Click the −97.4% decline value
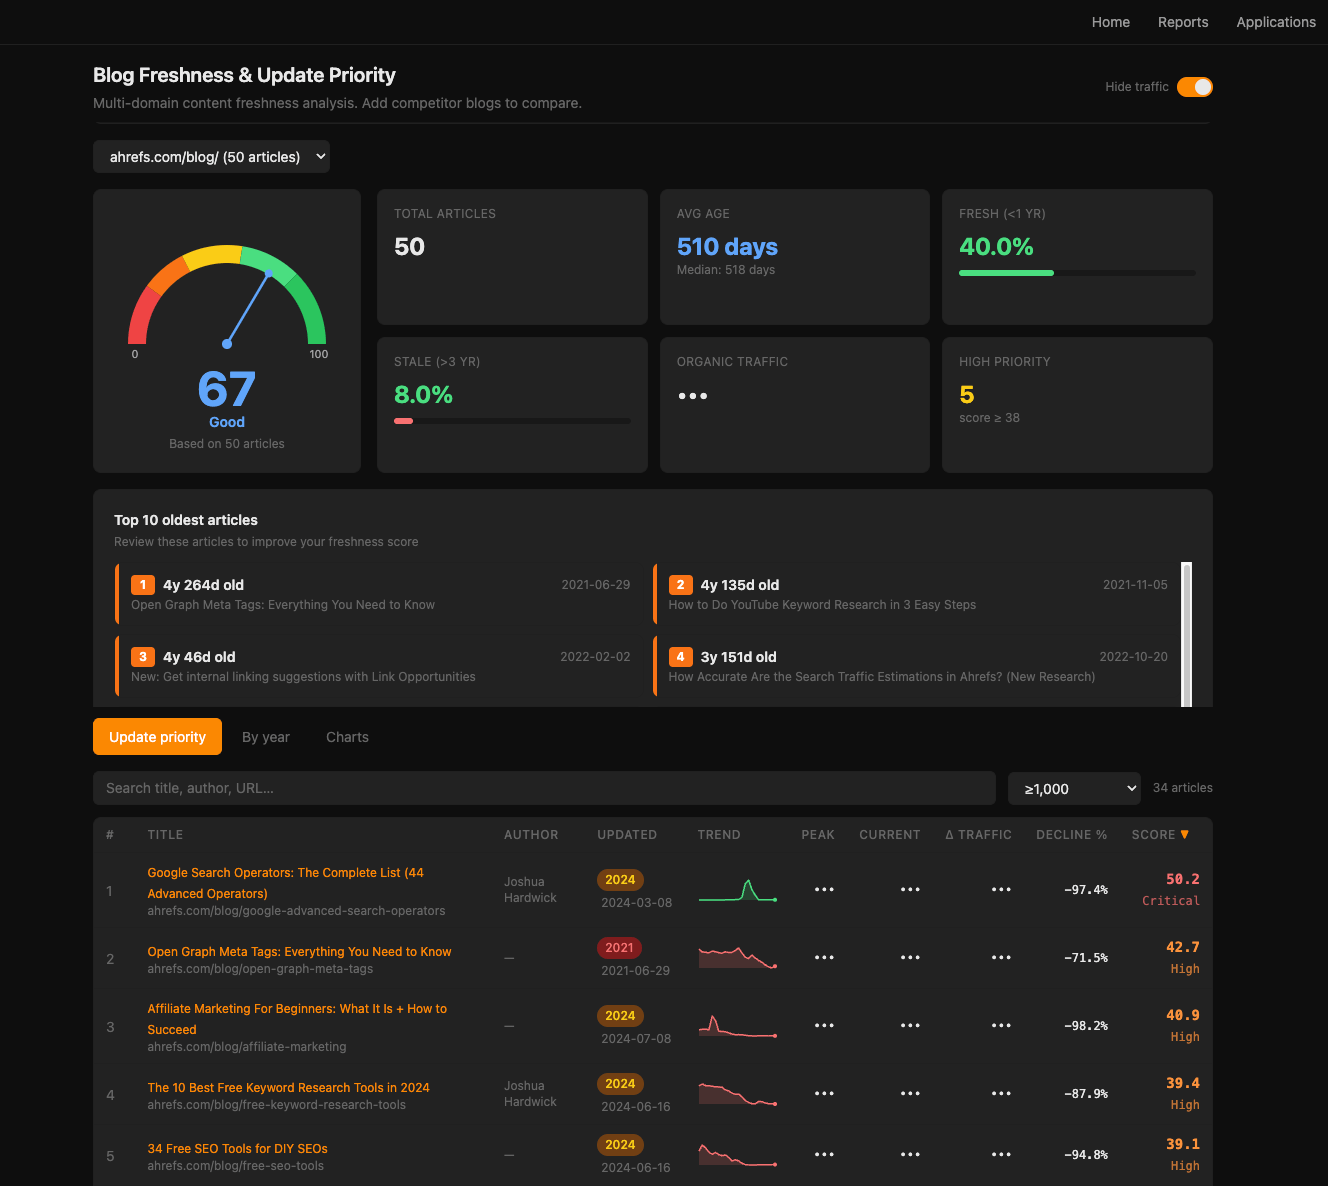Image resolution: width=1328 pixels, height=1186 pixels. click(1086, 890)
